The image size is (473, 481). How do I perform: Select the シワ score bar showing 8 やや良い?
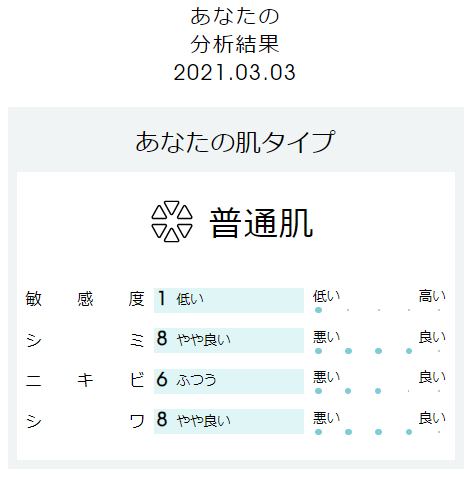(229, 421)
